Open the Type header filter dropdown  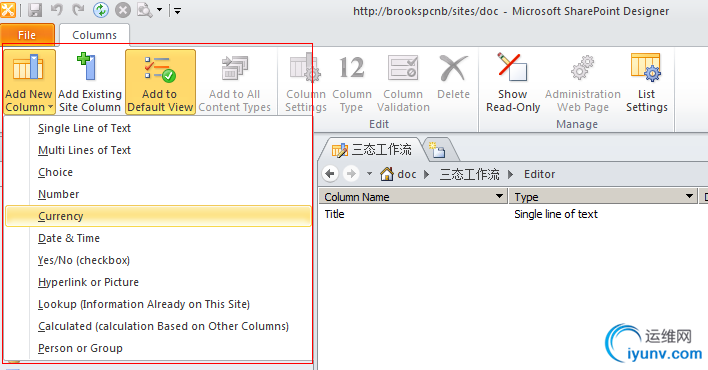689,196
